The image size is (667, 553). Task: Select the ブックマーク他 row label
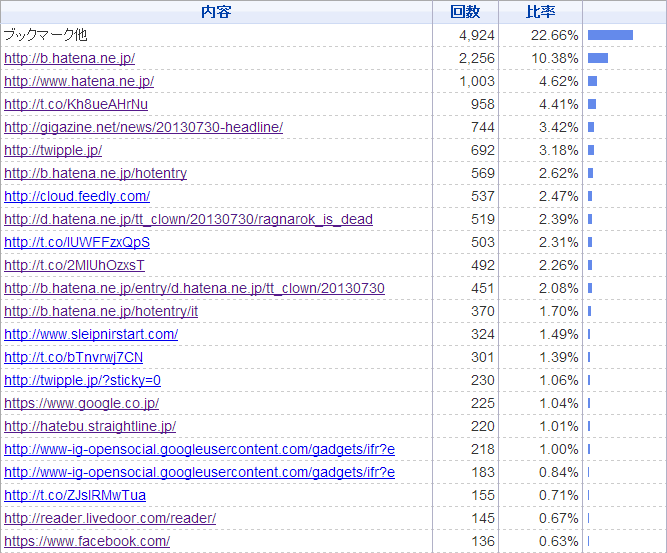[46, 35]
